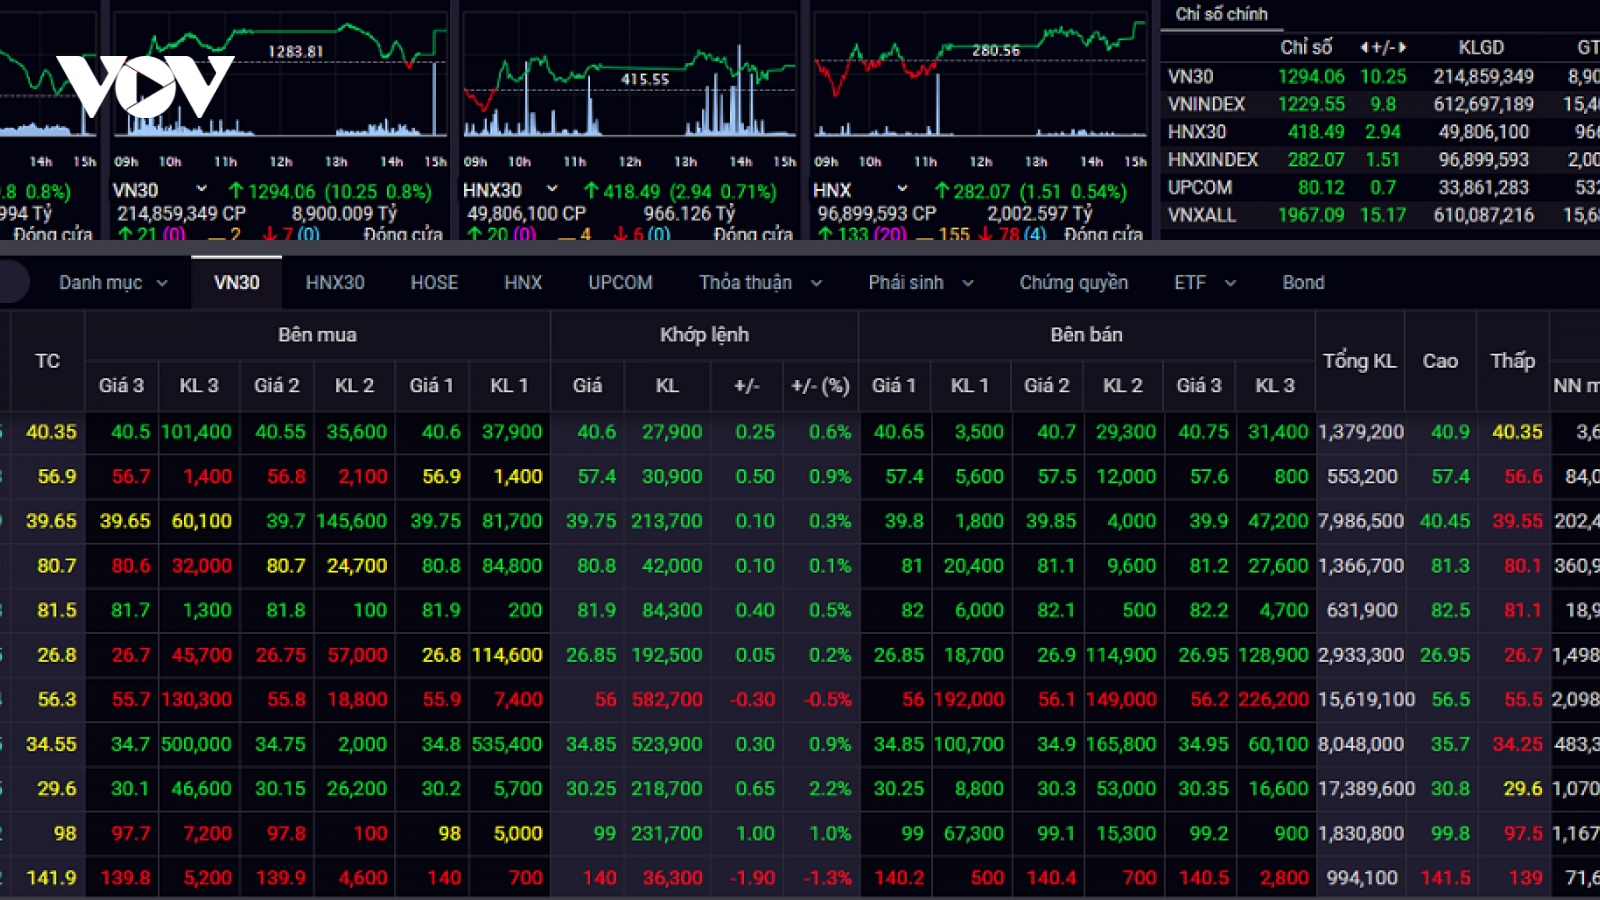Open the Danh mục dropdown
Image resolution: width=1600 pixels, height=900 pixels.
point(113,283)
